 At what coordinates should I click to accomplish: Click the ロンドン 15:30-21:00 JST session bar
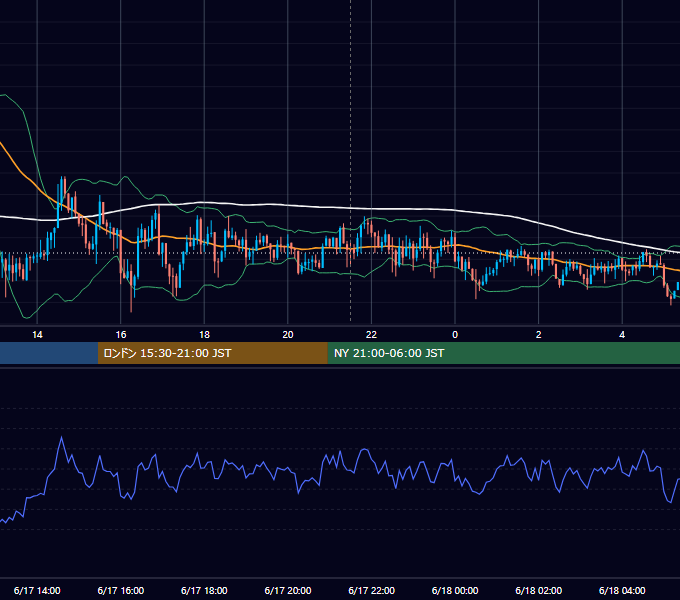212,353
